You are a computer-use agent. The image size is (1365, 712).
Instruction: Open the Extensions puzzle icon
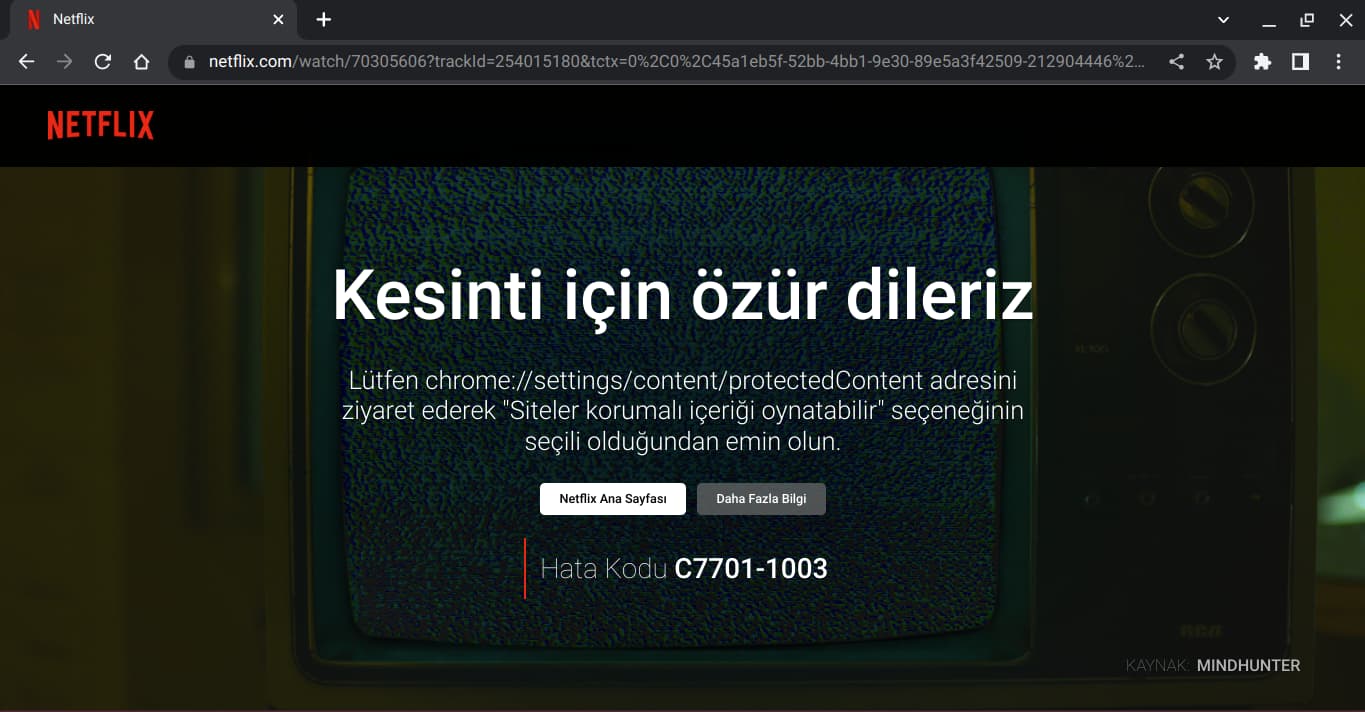click(1262, 62)
